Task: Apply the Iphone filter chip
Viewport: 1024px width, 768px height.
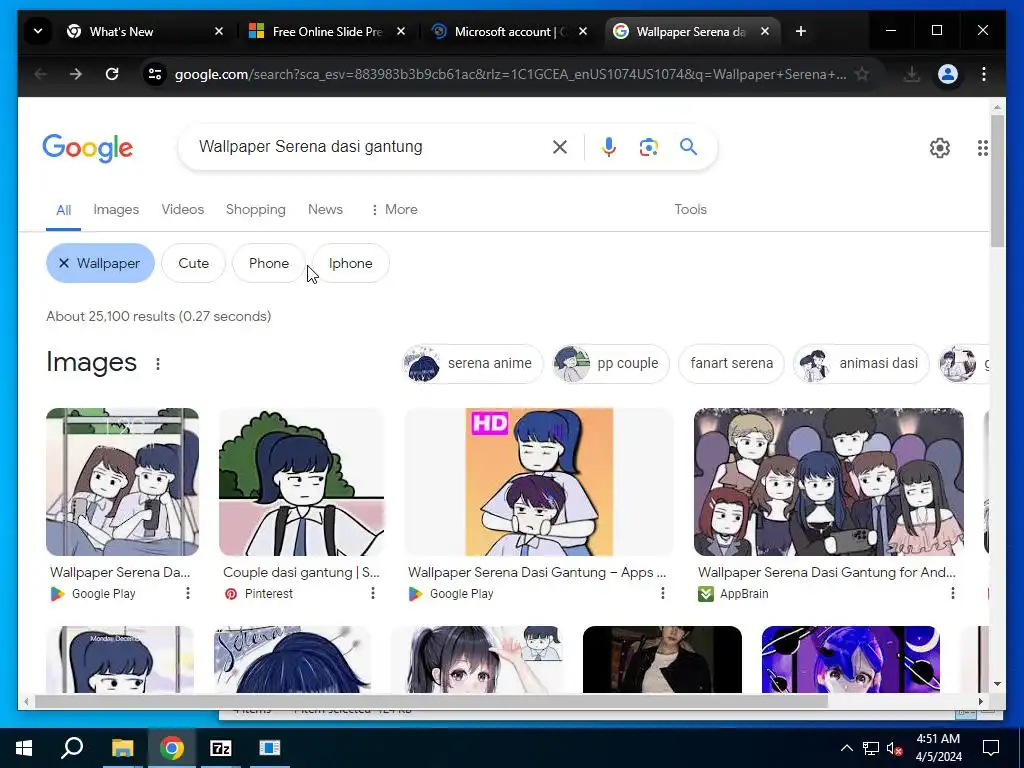Action: pyautogui.click(x=350, y=263)
